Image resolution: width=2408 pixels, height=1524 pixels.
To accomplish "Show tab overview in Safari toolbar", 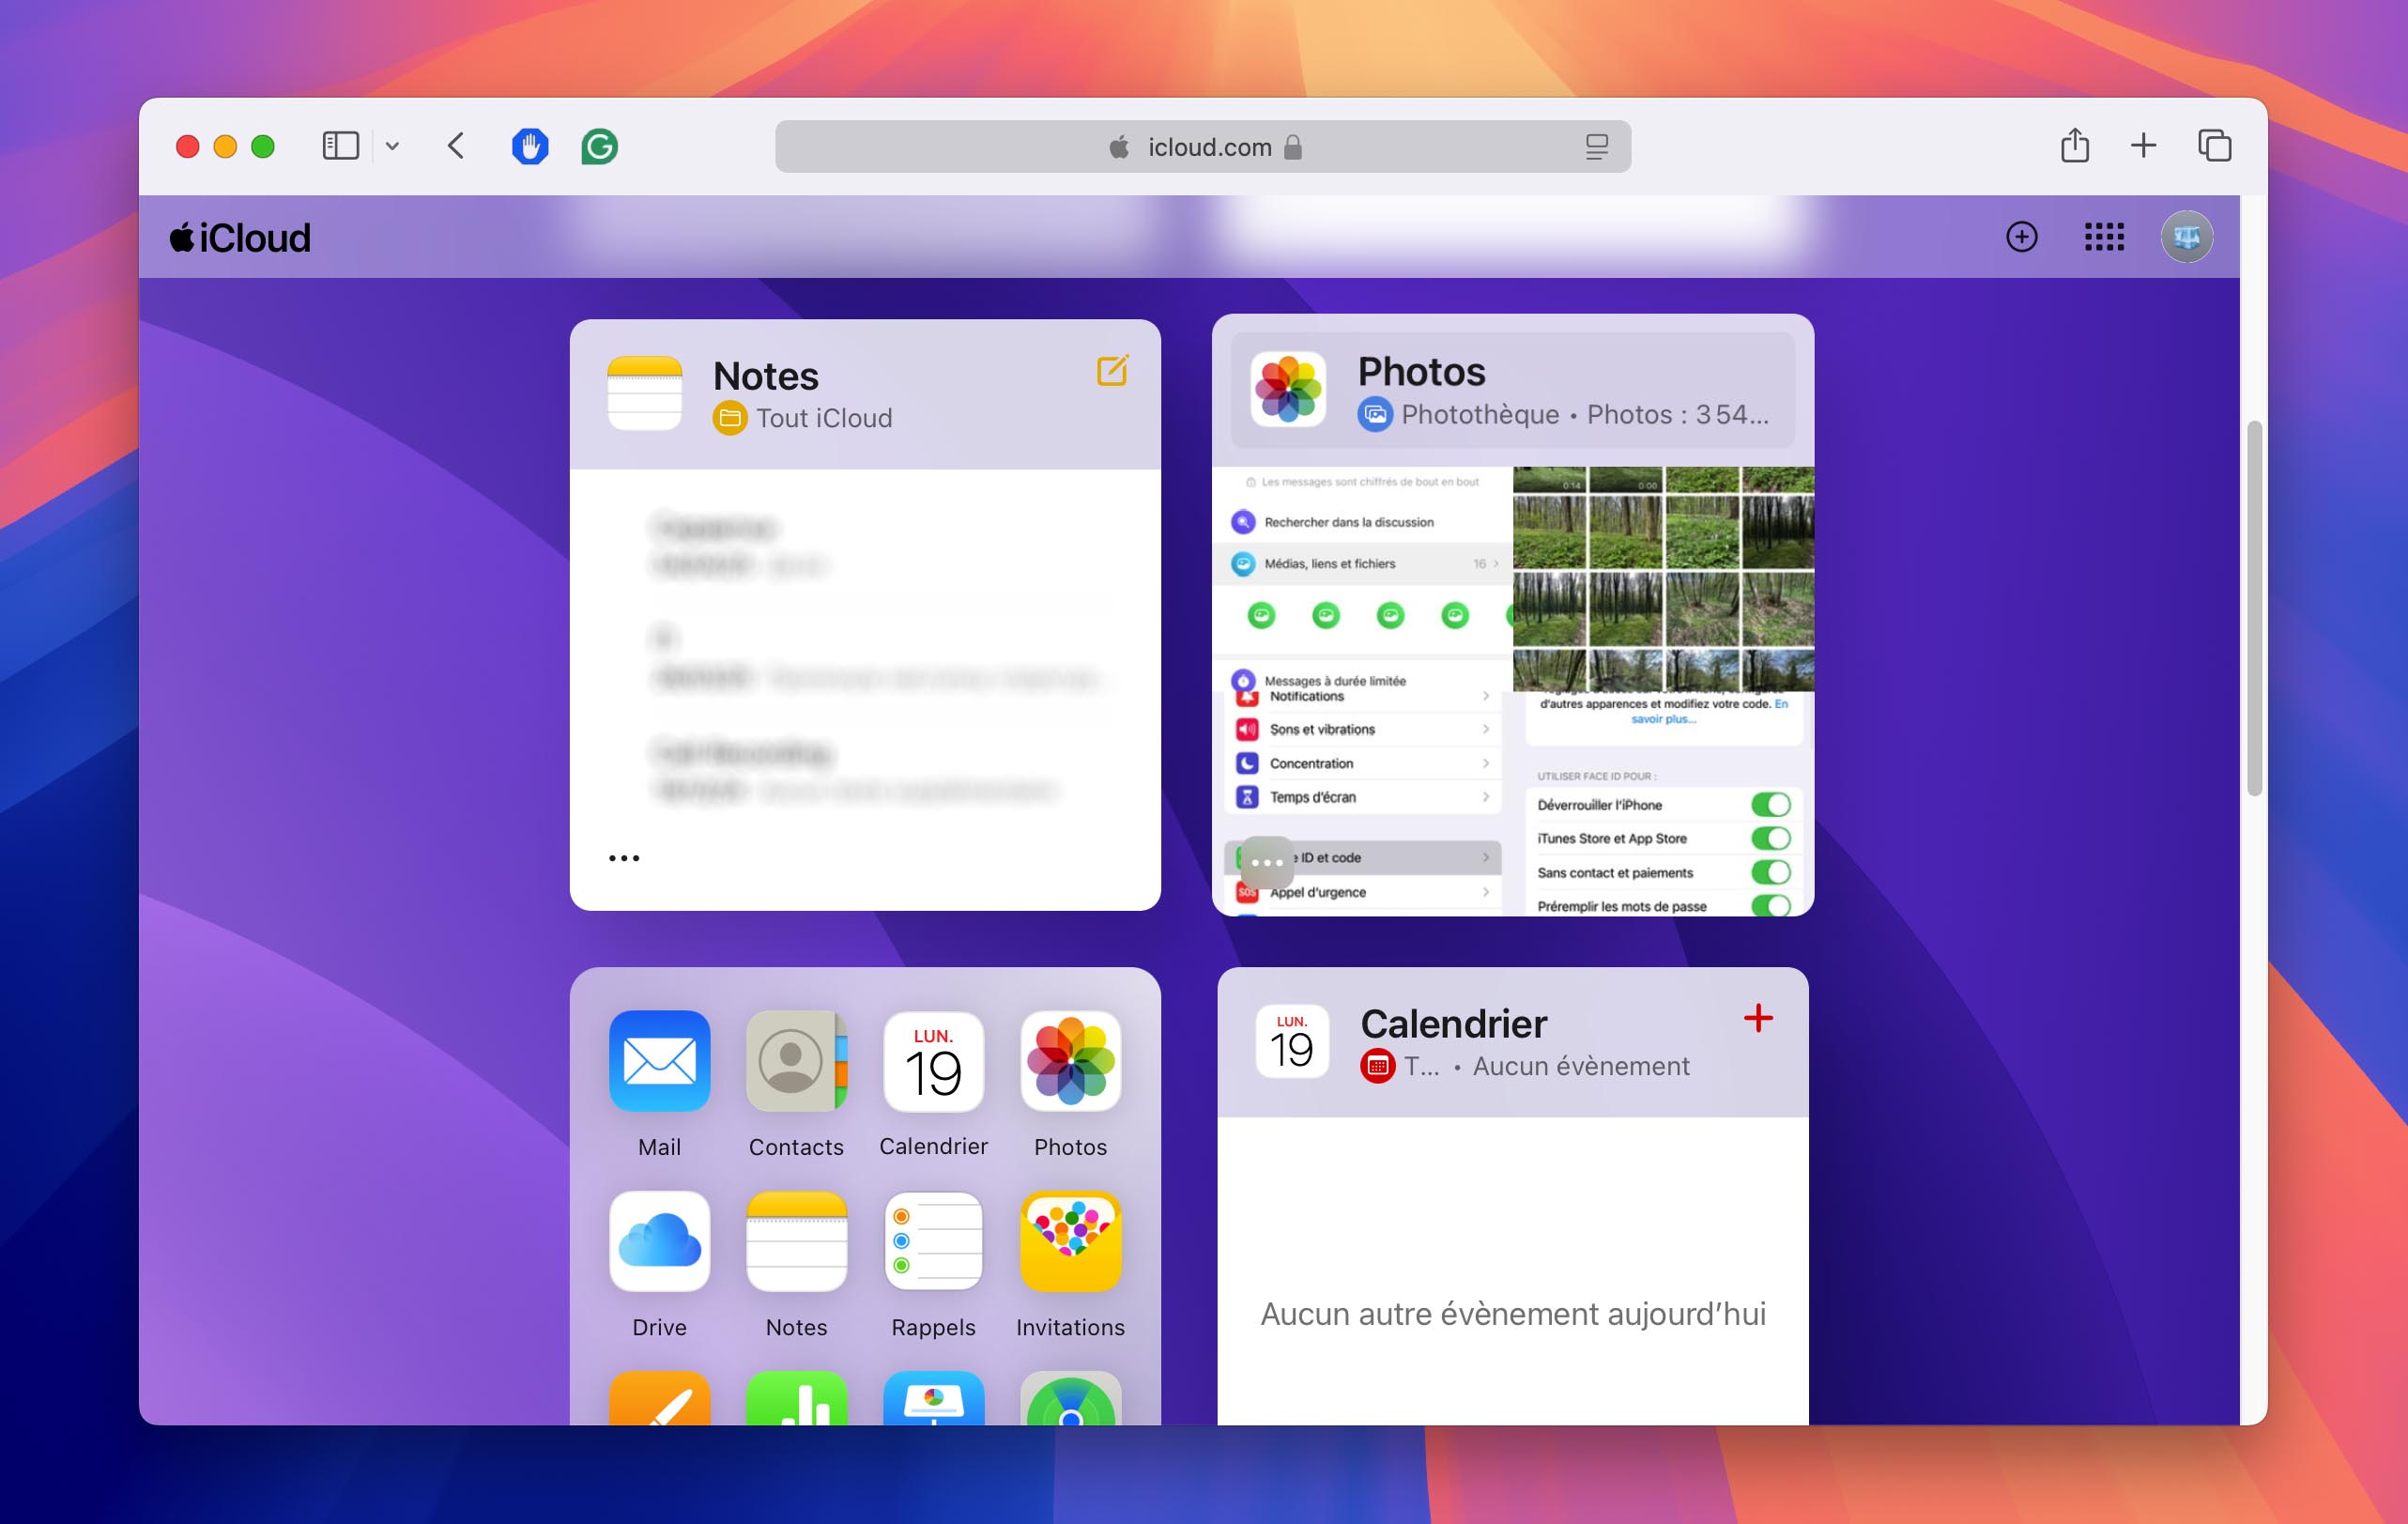I will pos(2214,146).
